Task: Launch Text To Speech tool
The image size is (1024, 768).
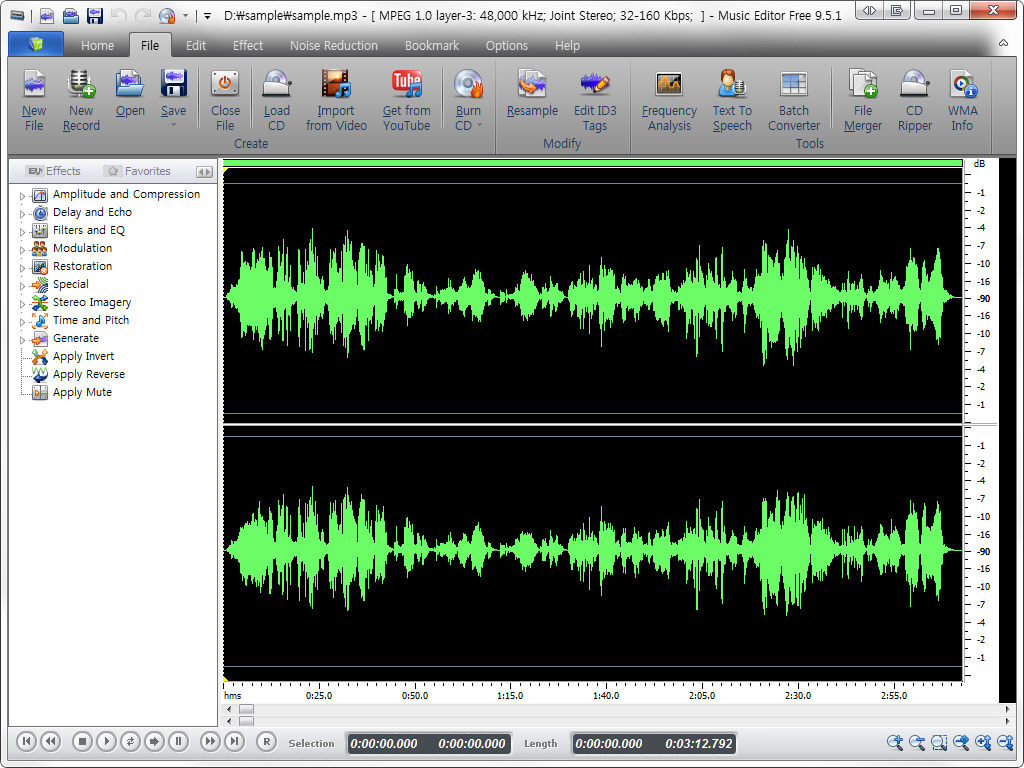Action: pyautogui.click(x=732, y=100)
